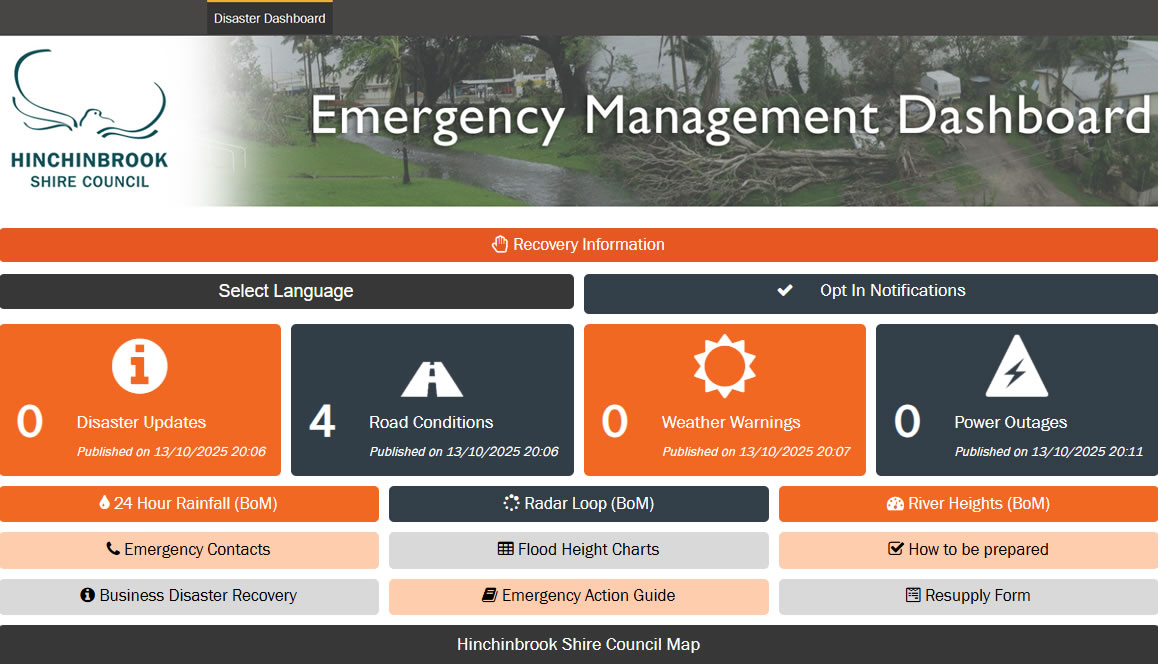Click the phone icon for Emergency Contacts
The width and height of the screenshot is (1158, 664).
pyautogui.click(x=113, y=549)
